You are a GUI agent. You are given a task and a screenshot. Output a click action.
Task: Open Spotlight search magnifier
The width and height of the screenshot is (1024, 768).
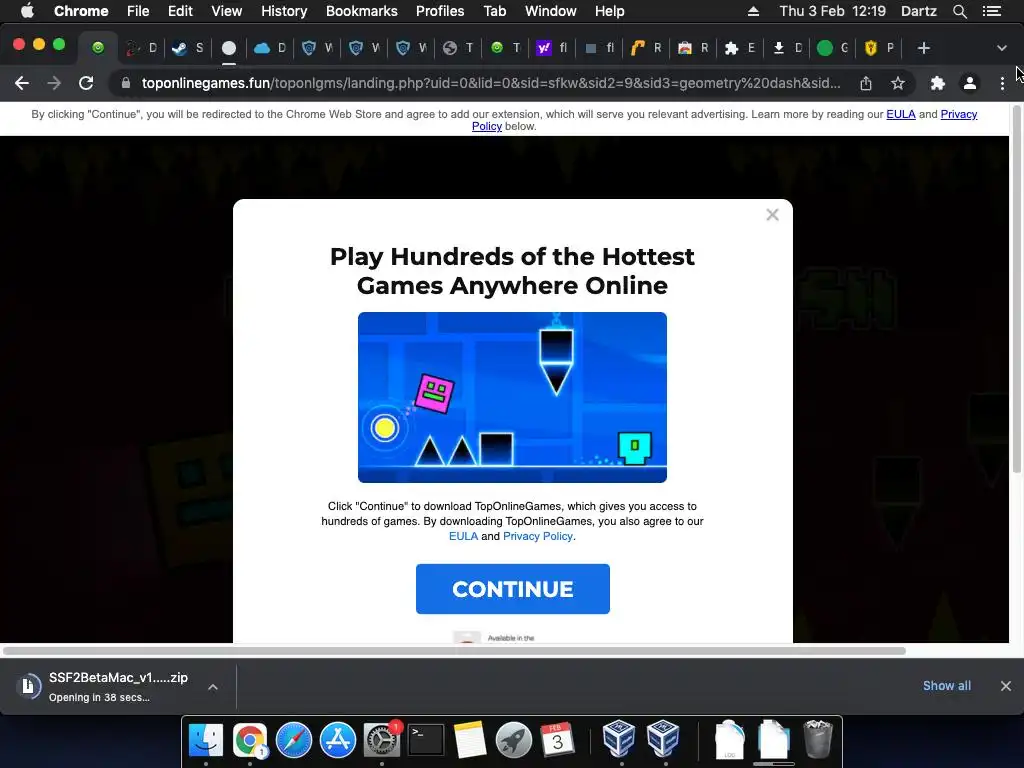click(x=959, y=11)
